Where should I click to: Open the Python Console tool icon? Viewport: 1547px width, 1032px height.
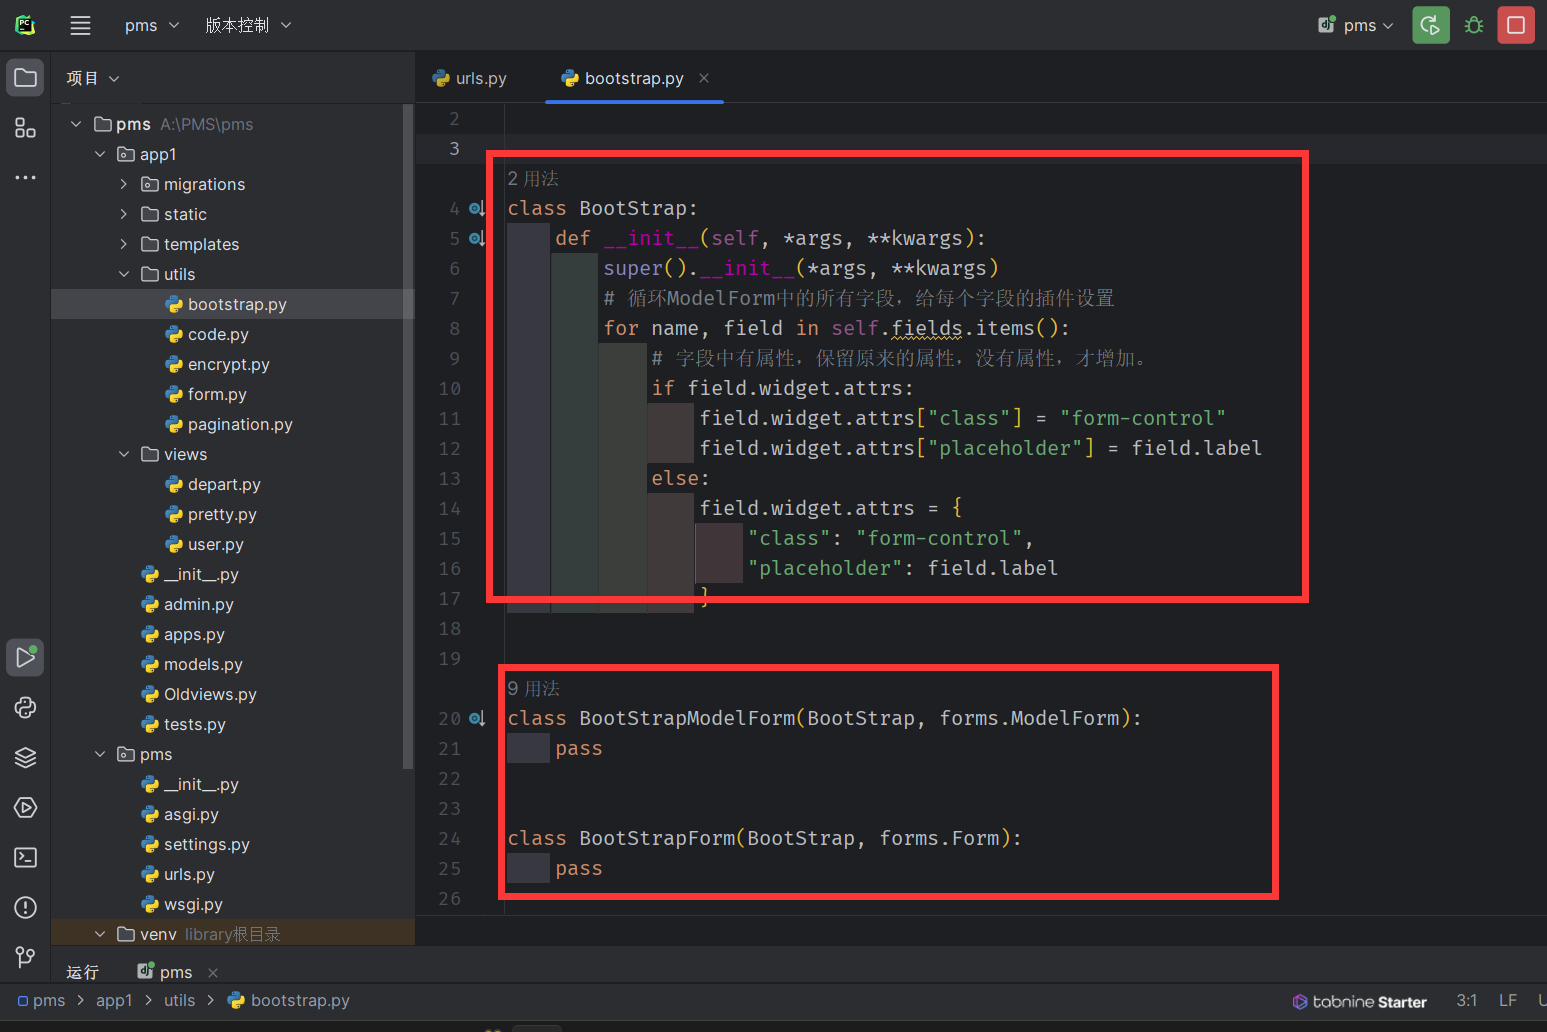tap(25, 808)
